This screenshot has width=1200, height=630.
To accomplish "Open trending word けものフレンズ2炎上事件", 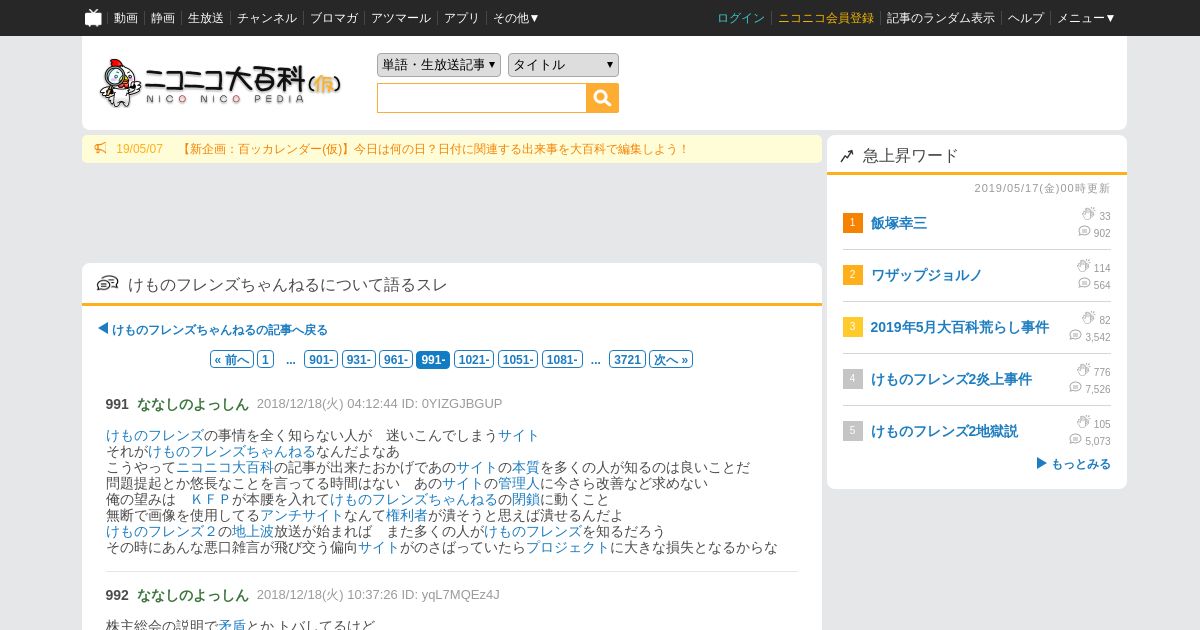I will pos(951,379).
